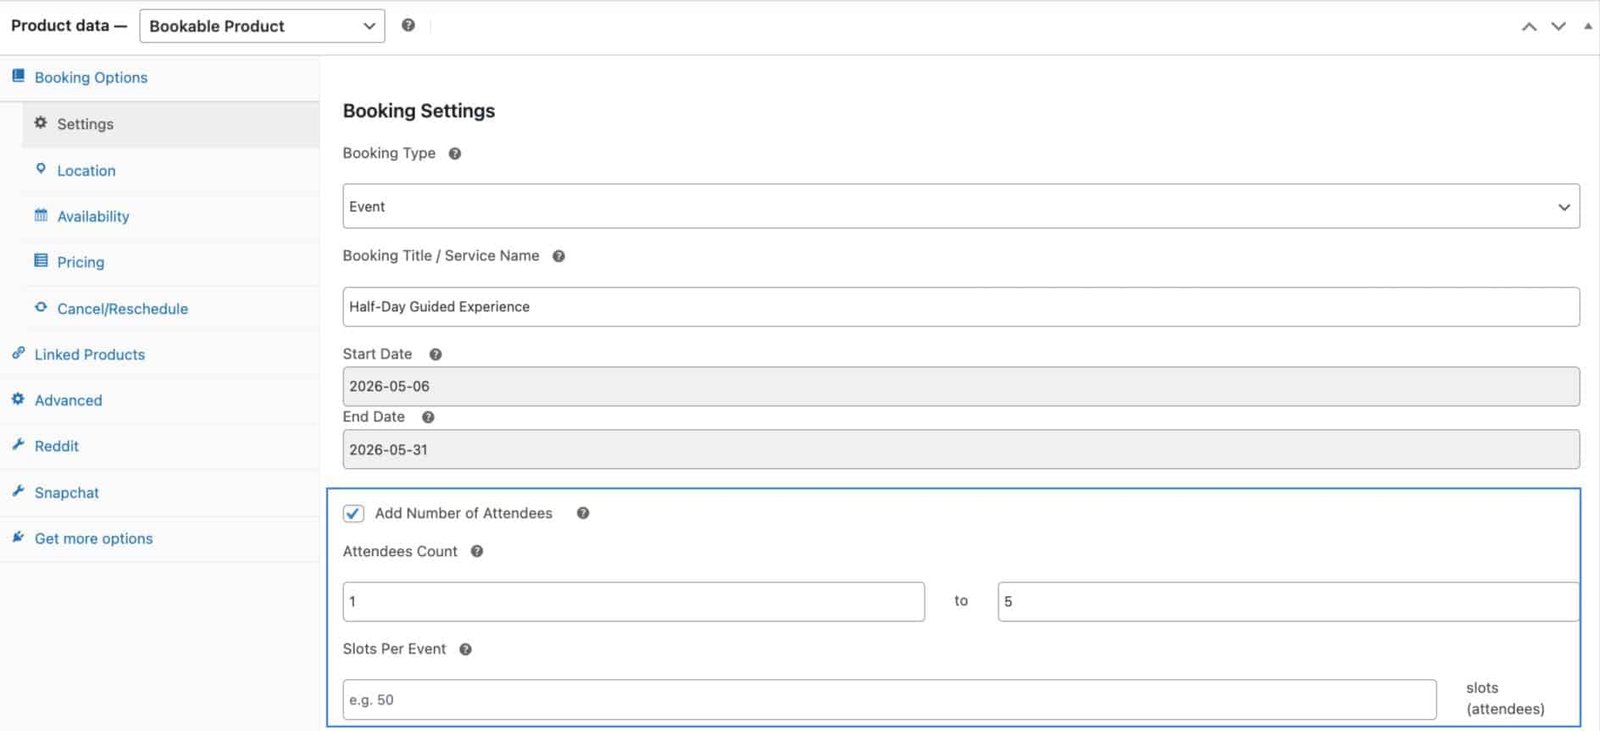Click maximum Attendees Count field showing 5

tap(1289, 601)
